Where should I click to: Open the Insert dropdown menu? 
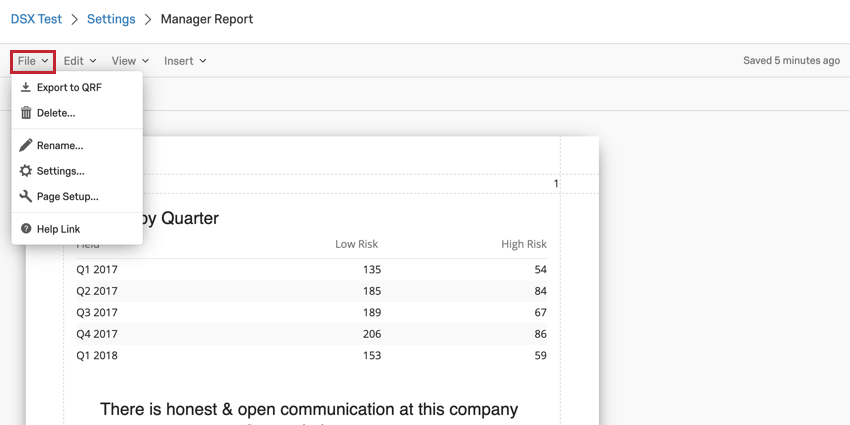point(185,61)
